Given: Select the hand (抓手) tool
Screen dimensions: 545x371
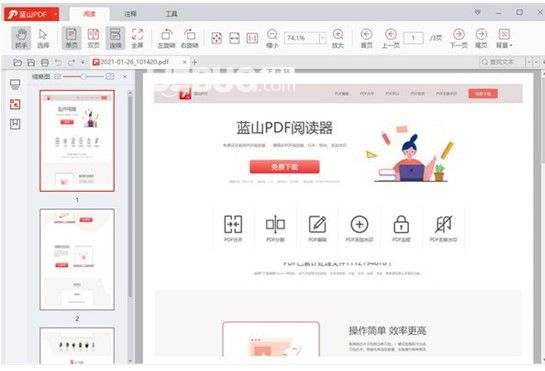Looking at the screenshot, I should click(x=21, y=38).
